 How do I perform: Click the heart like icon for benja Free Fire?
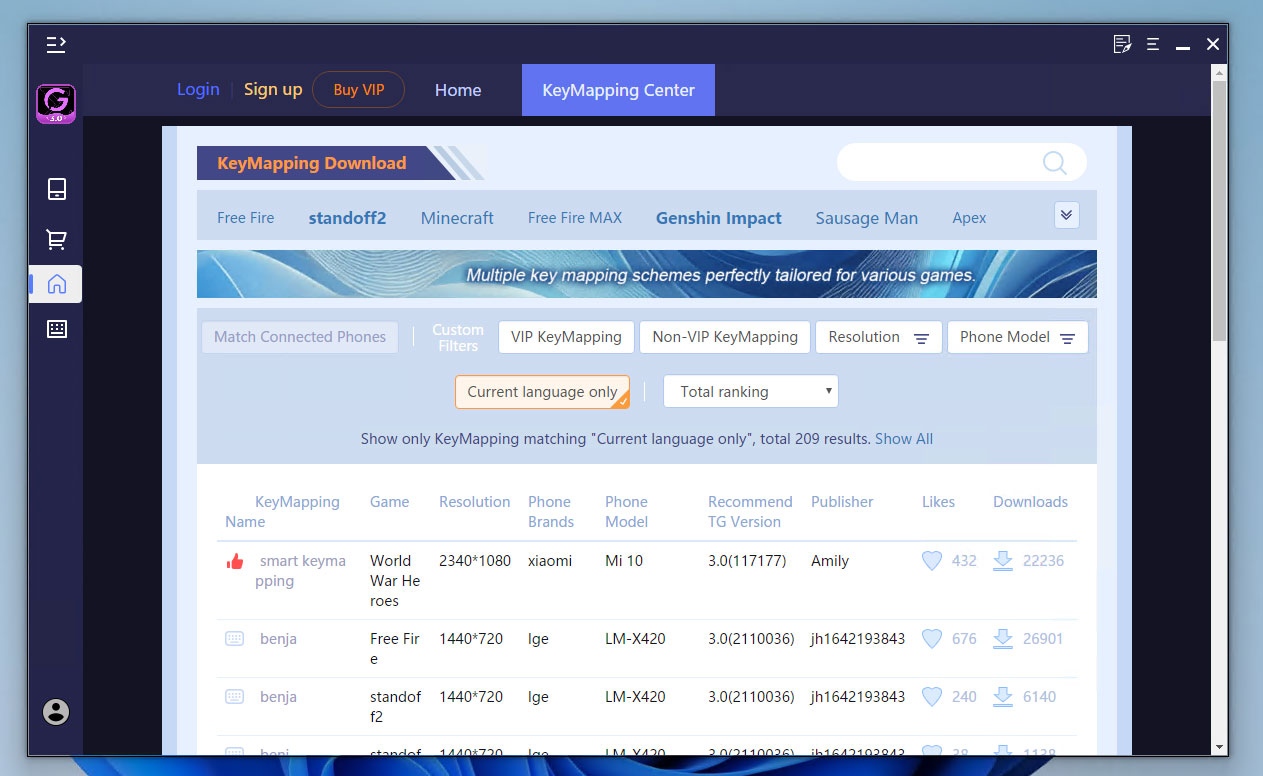pyautogui.click(x=931, y=639)
